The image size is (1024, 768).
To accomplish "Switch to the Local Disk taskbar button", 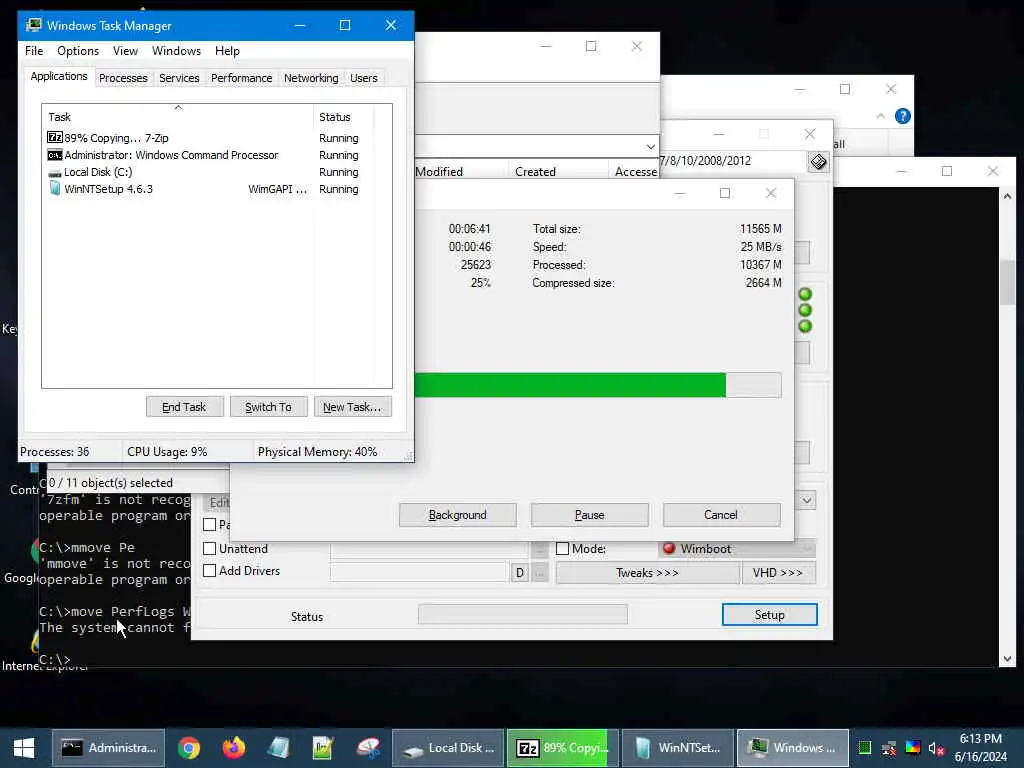I will click(448, 748).
